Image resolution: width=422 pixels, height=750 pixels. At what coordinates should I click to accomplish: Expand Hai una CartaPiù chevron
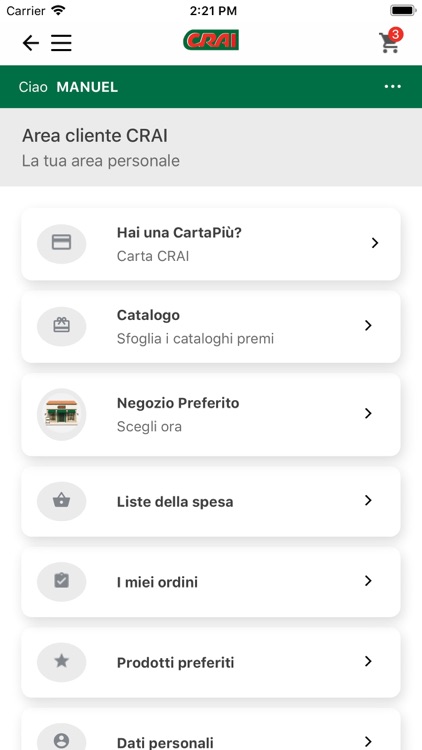pyautogui.click(x=375, y=243)
